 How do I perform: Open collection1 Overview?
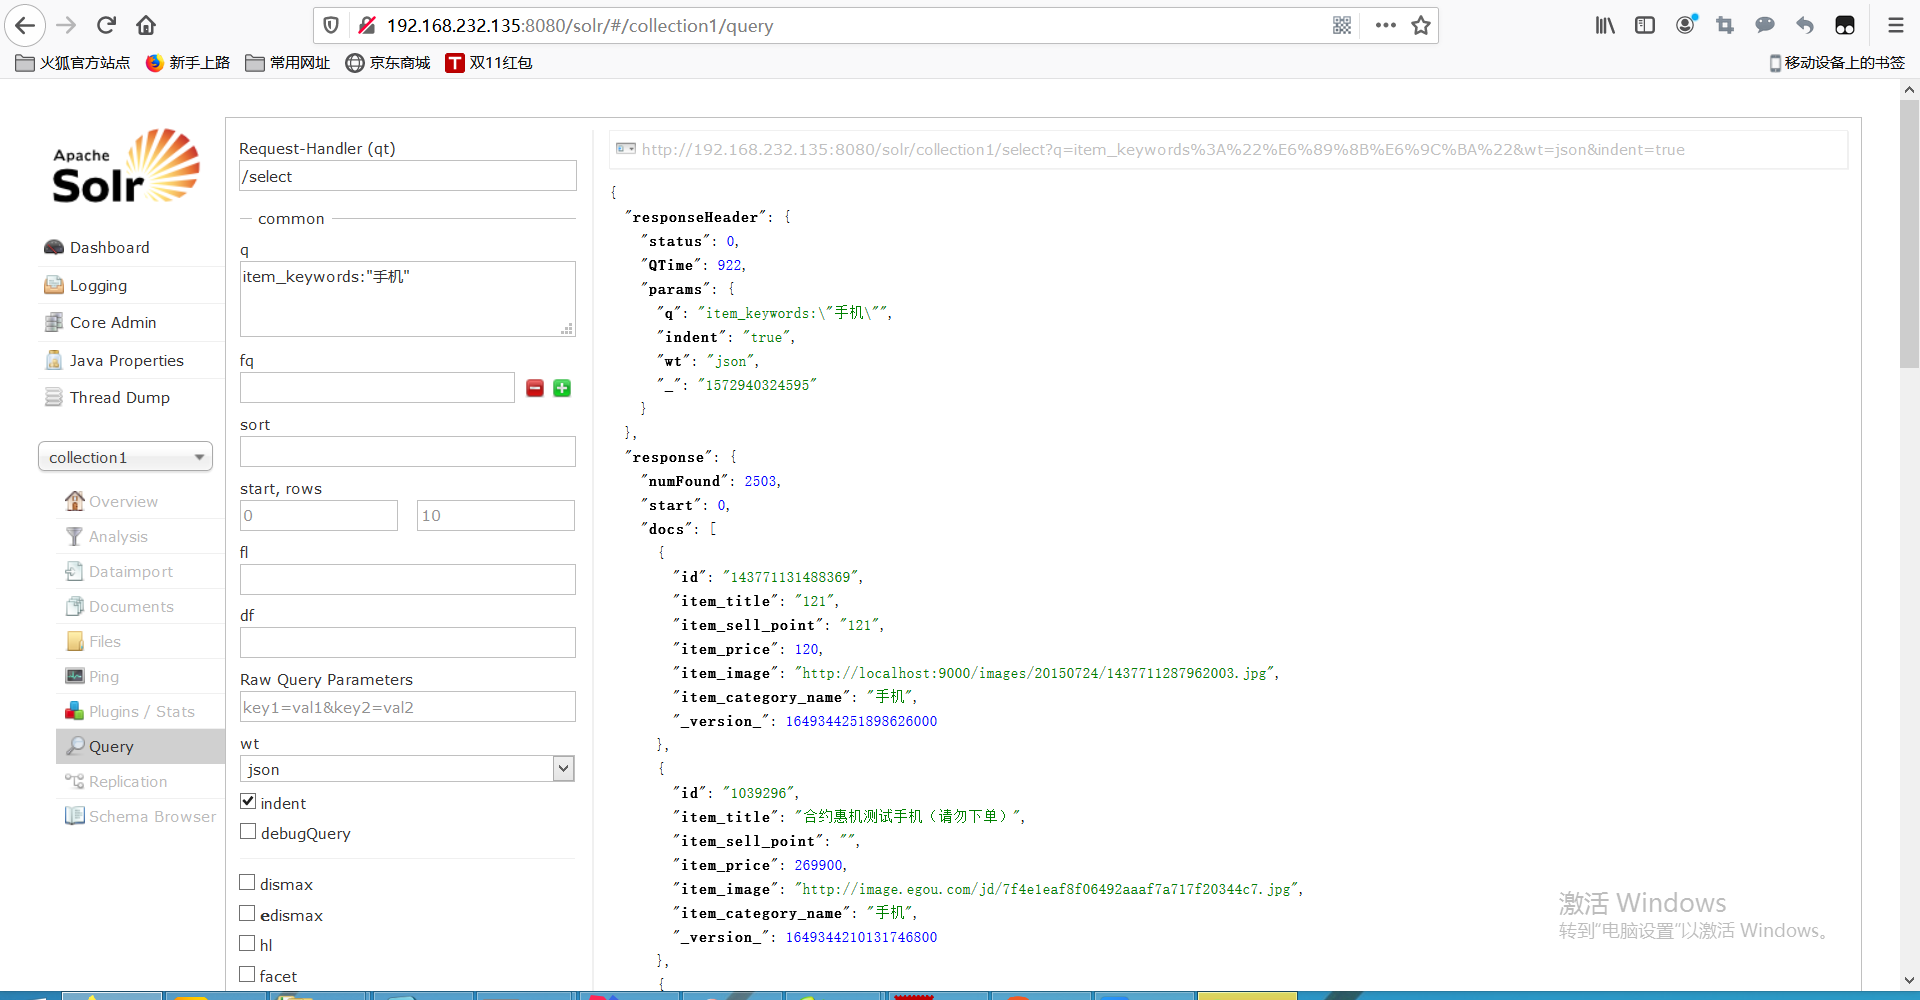point(123,501)
